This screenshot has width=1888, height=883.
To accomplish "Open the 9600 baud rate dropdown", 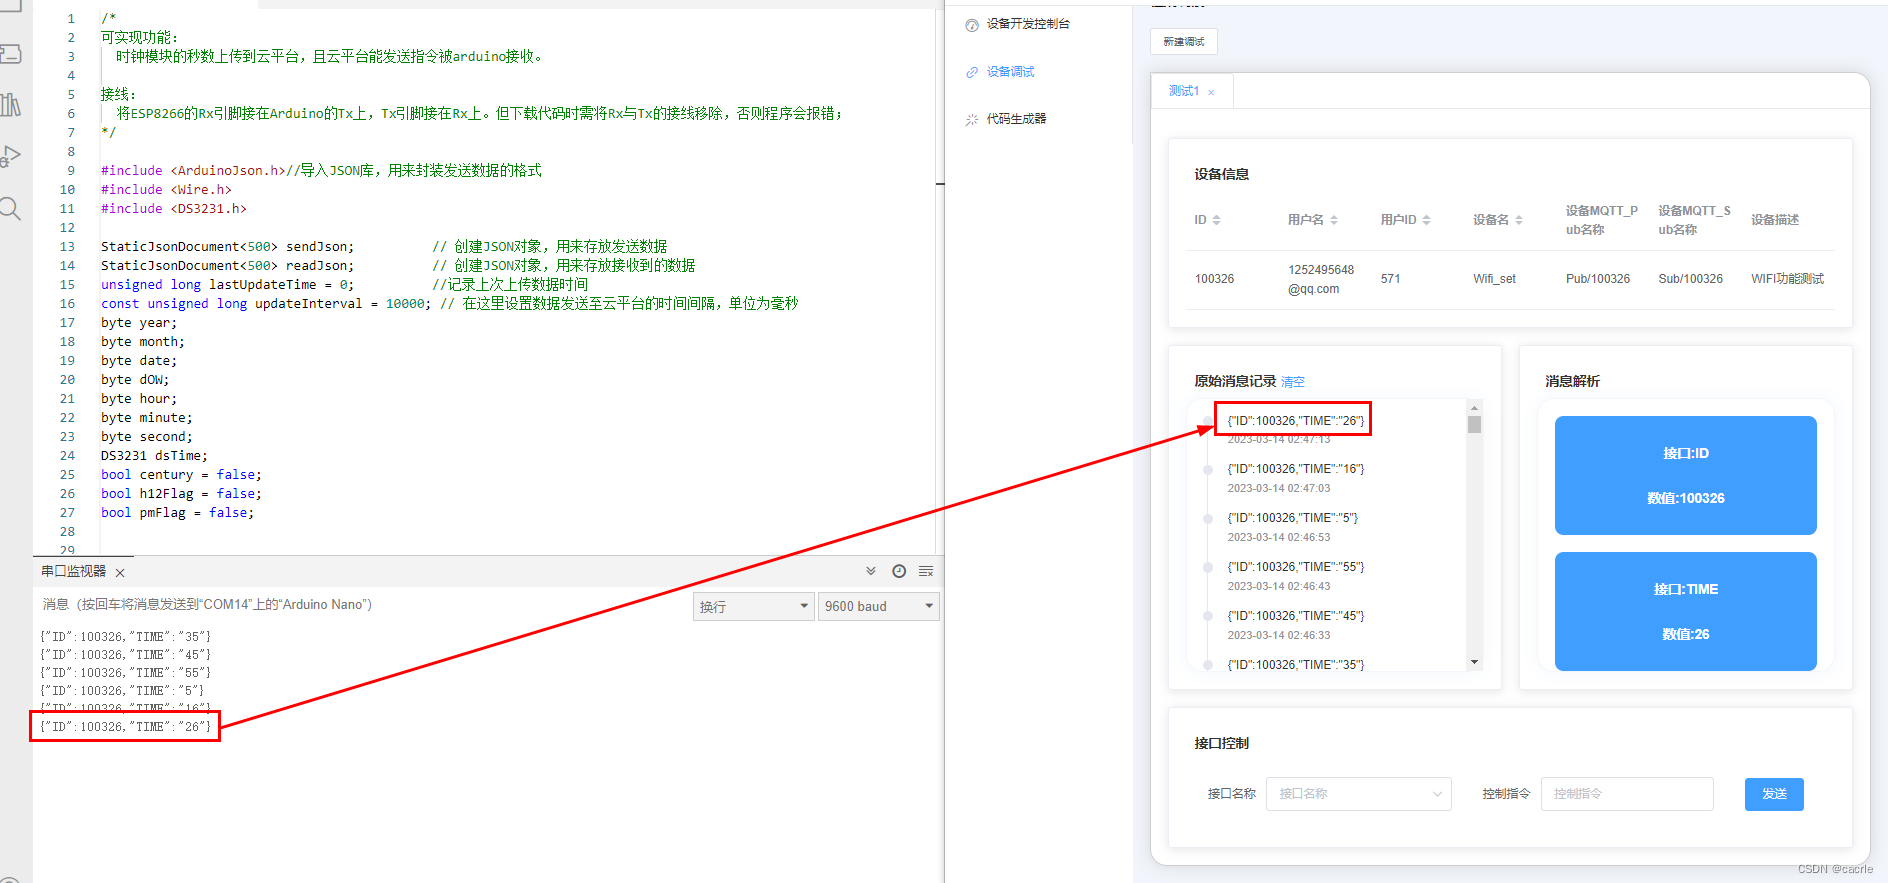I will click(879, 606).
